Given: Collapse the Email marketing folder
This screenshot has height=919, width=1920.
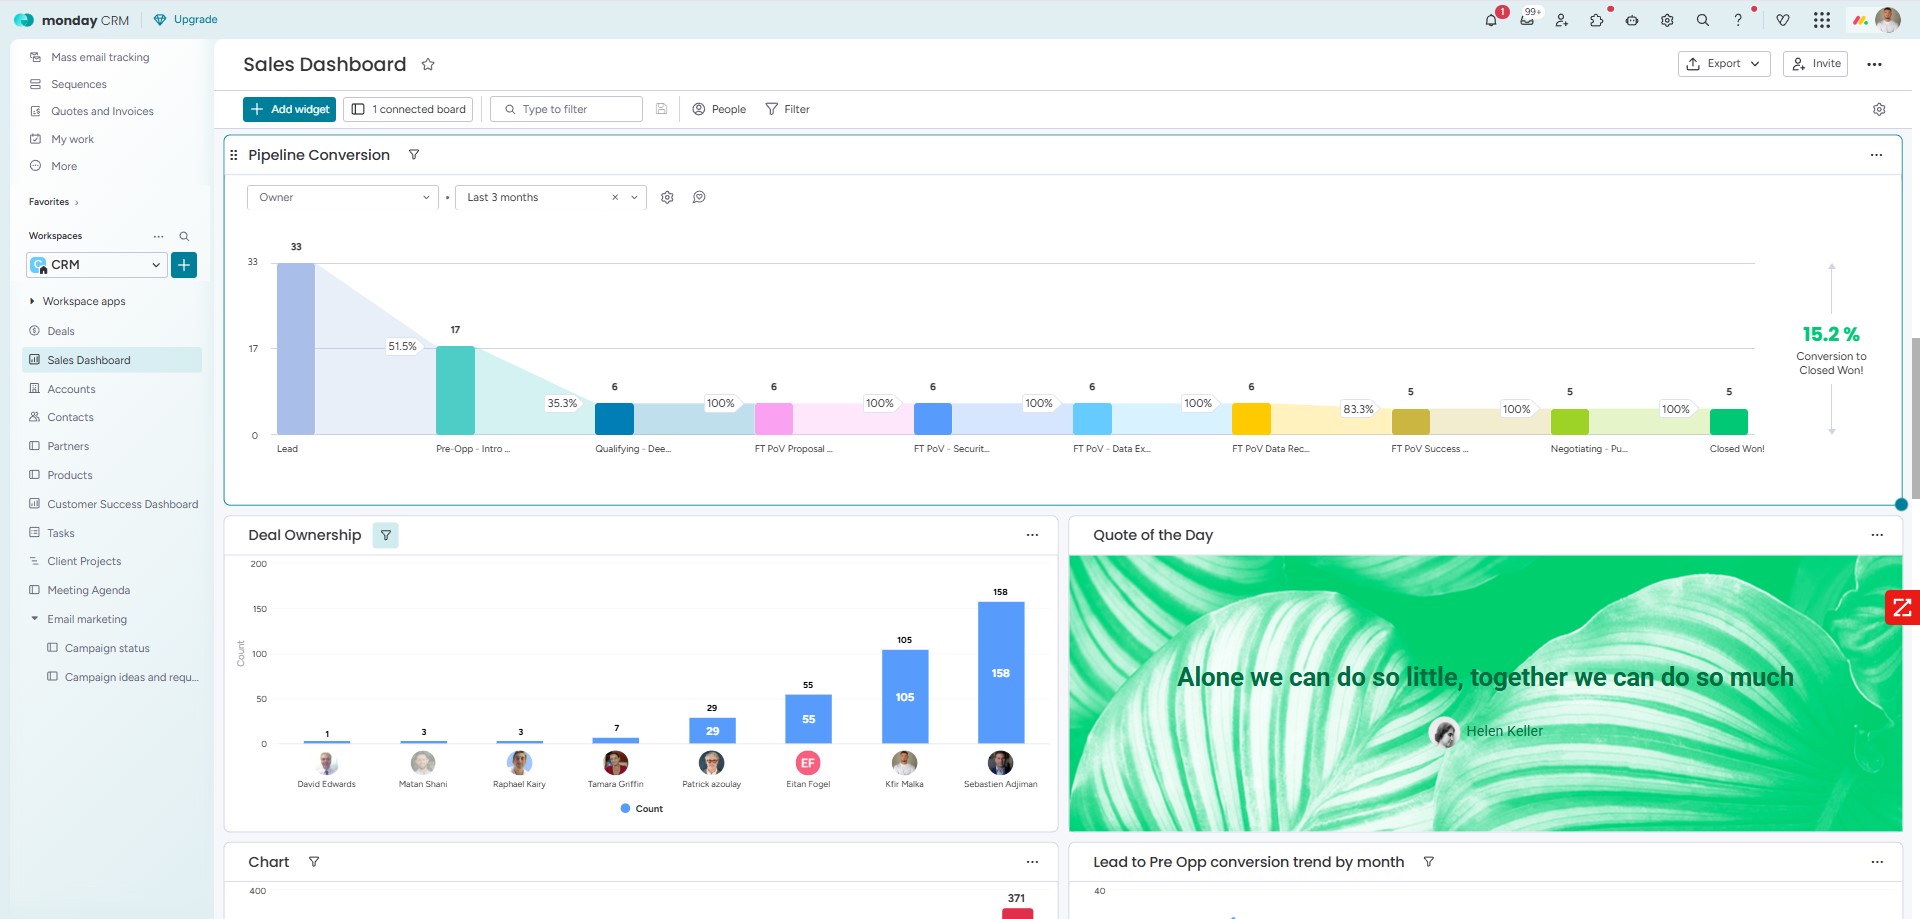Looking at the screenshot, I should tap(34, 619).
